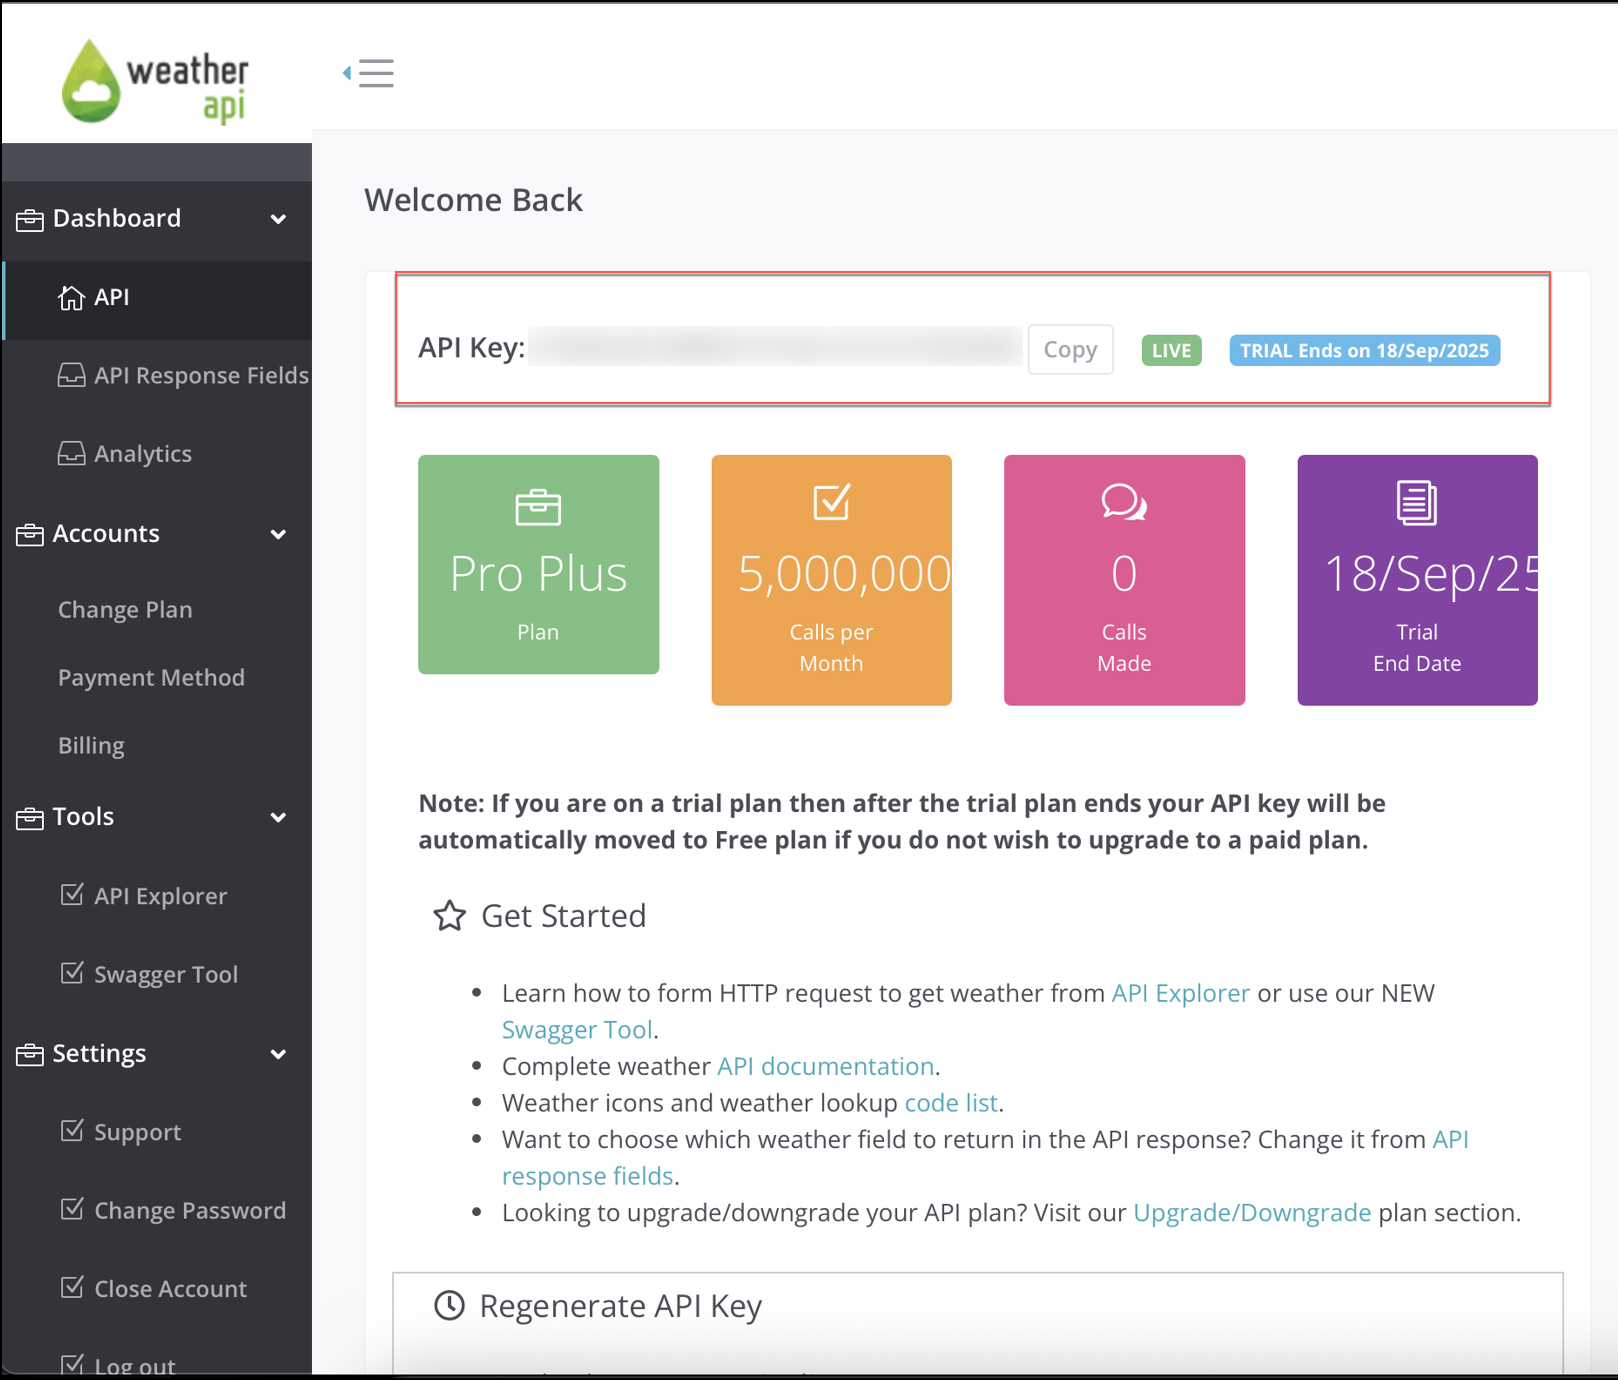Open Upgrade/Downgrade plan link
This screenshot has width=1618, height=1380.
tap(1251, 1213)
